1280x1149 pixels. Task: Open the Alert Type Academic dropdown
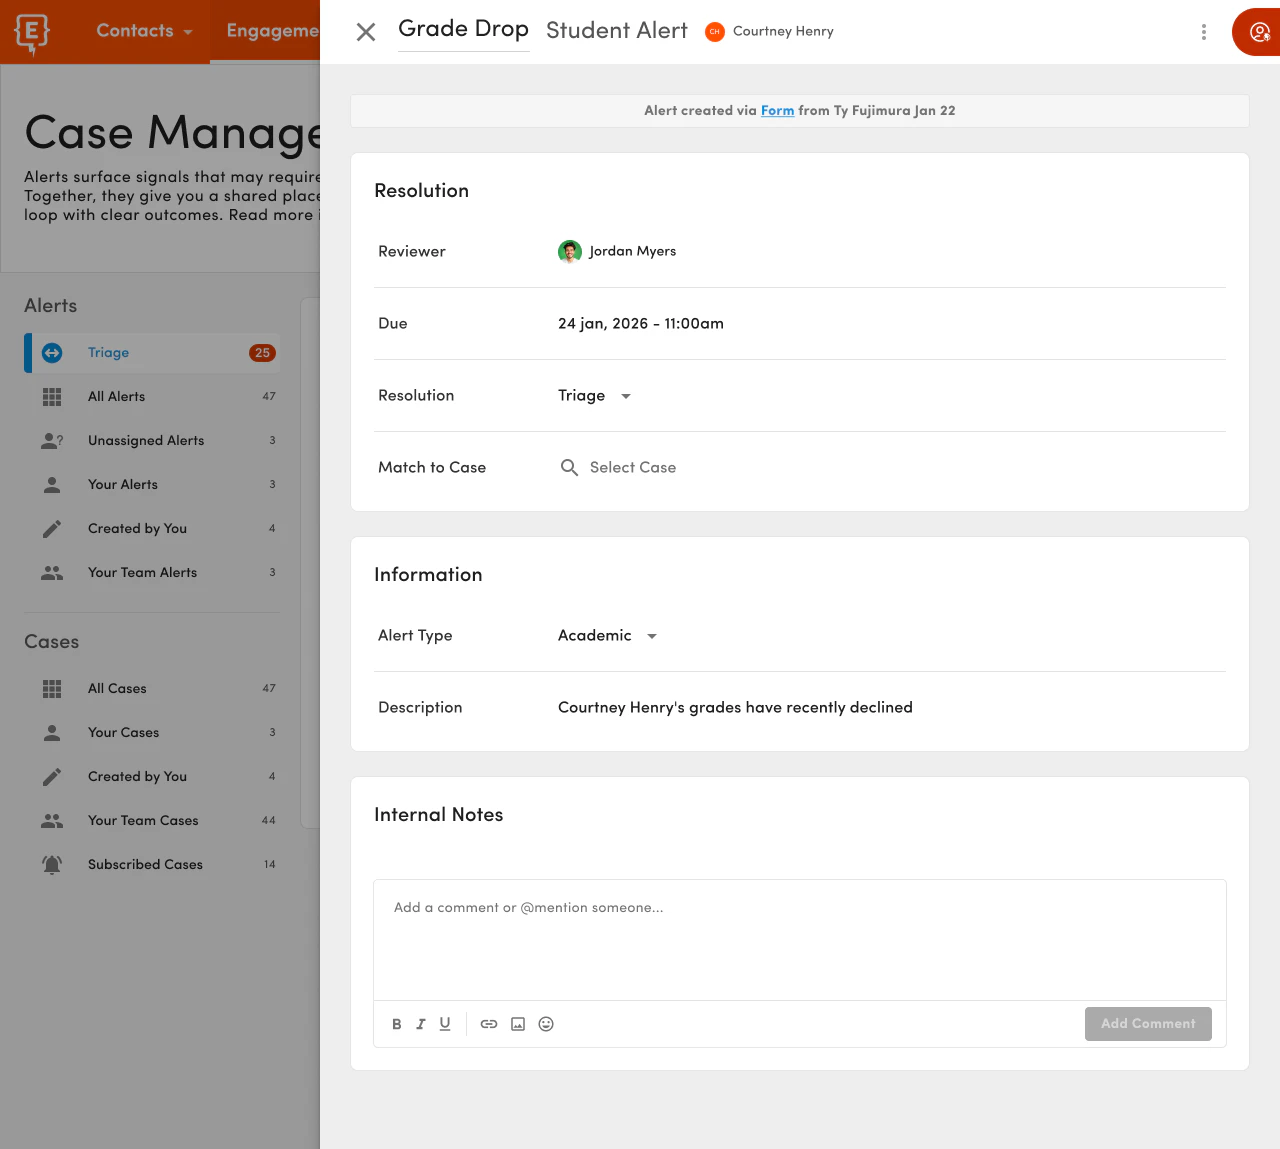608,636
